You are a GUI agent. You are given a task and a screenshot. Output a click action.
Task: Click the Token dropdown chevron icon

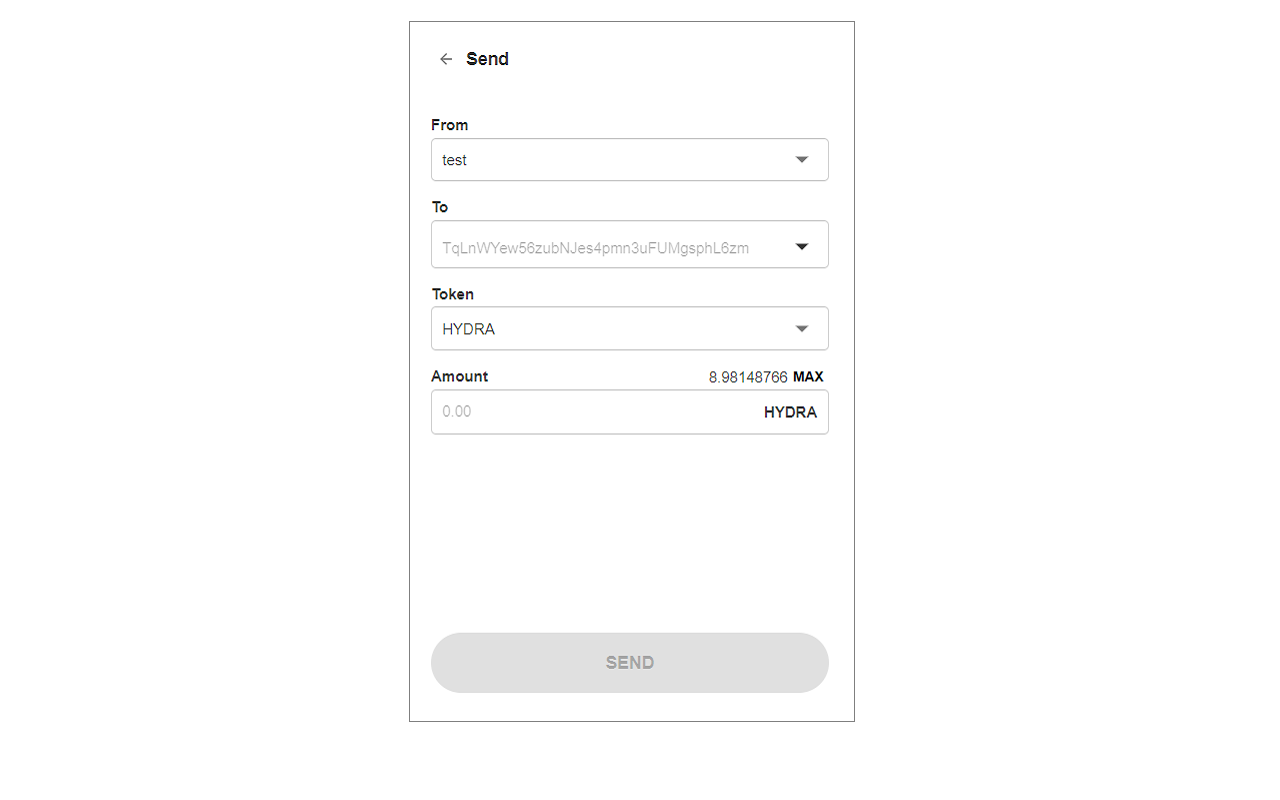(801, 328)
